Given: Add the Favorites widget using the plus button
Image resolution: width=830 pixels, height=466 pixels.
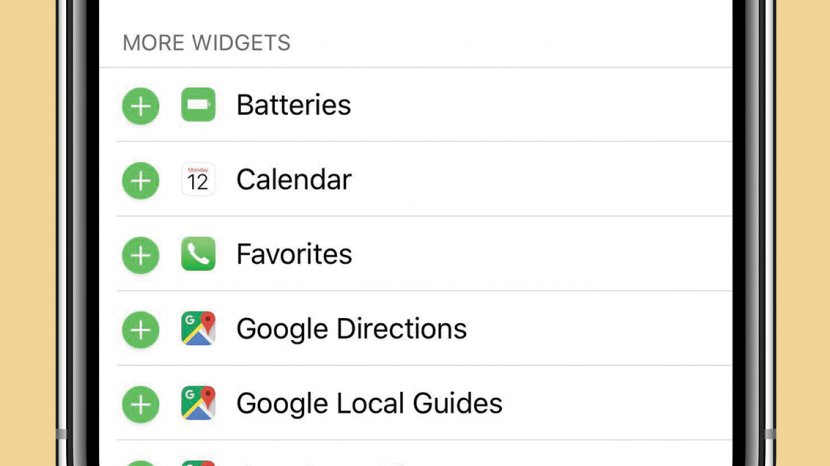Looking at the screenshot, I should click(141, 255).
